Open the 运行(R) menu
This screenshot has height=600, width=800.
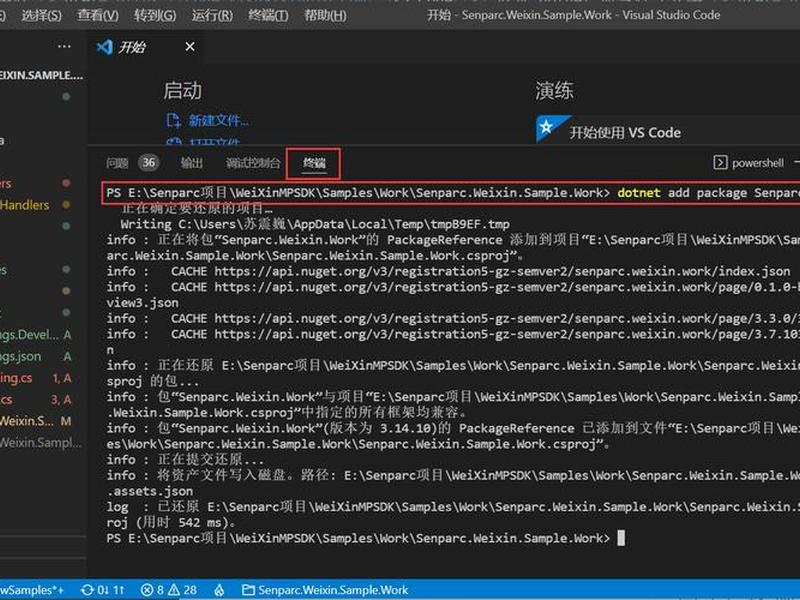click(212, 15)
